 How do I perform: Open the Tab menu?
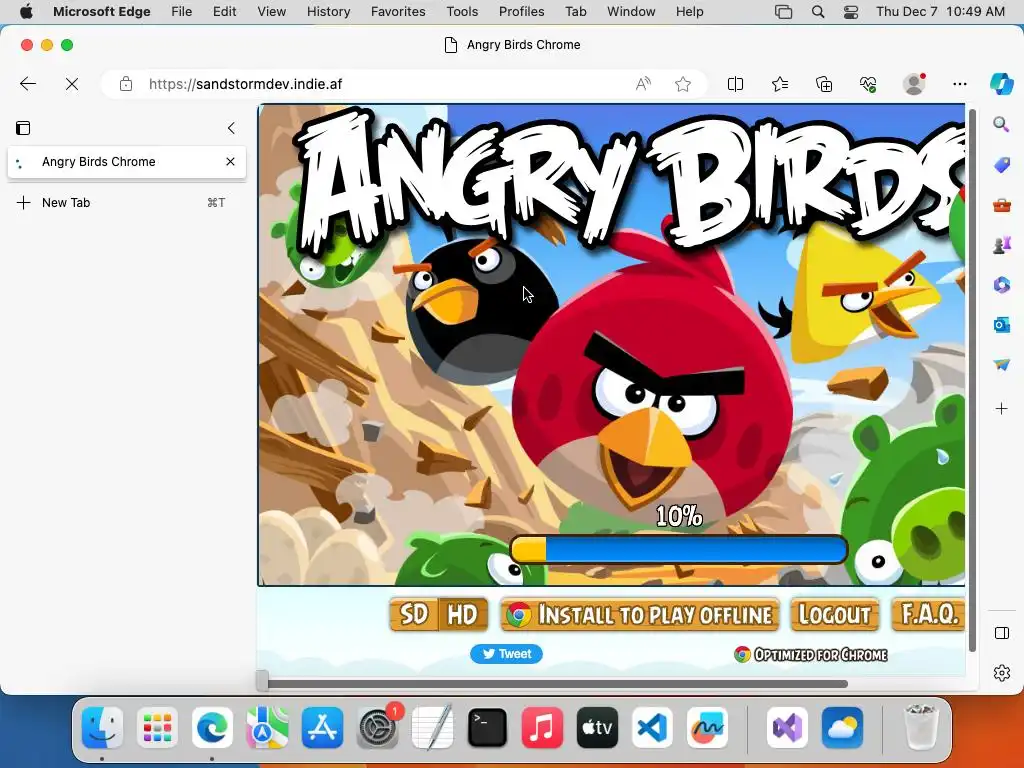[576, 11]
